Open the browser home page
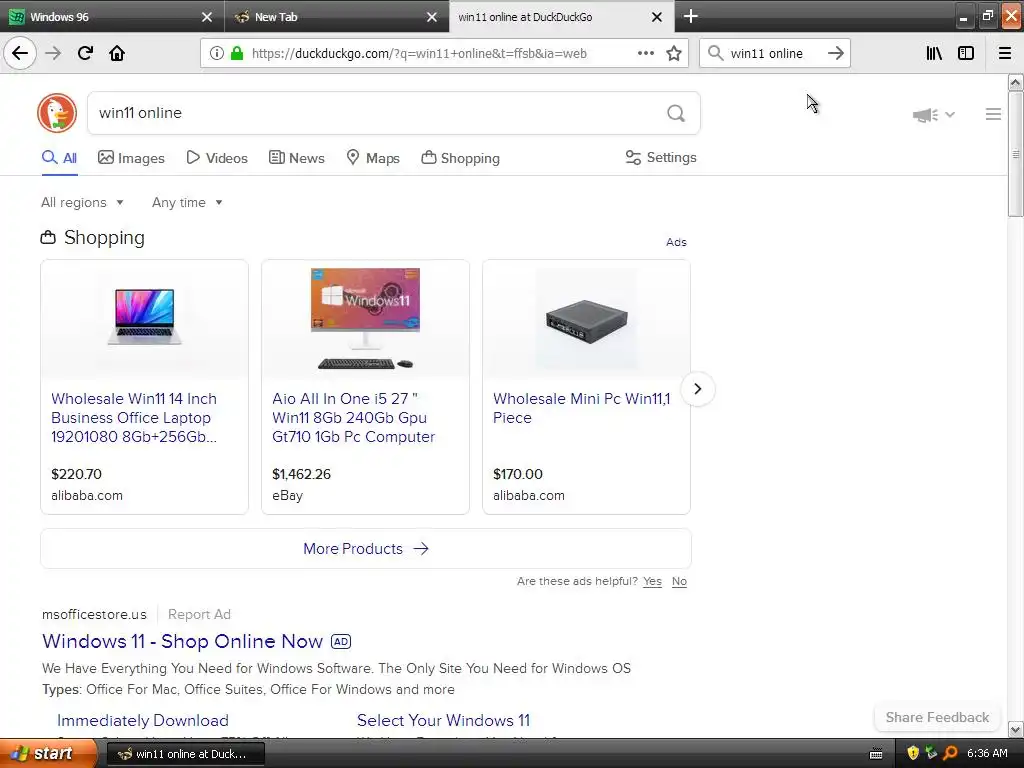 117,53
